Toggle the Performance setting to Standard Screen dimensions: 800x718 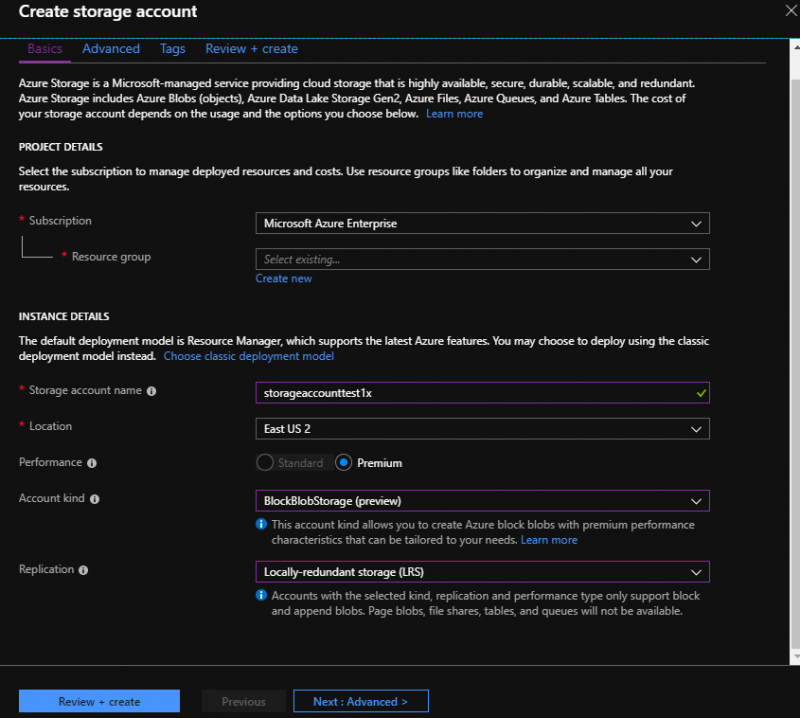[265, 463]
